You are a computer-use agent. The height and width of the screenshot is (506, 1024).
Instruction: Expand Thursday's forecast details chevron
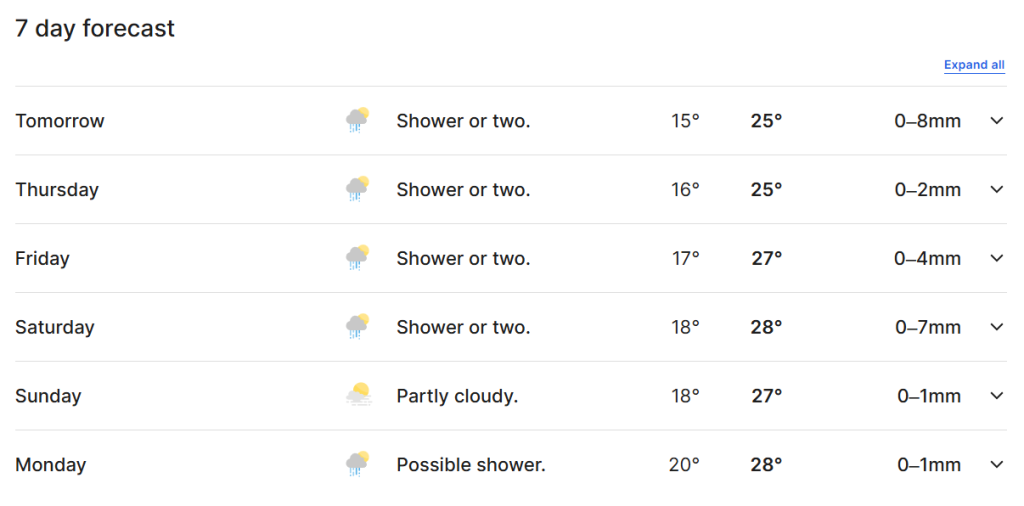click(996, 189)
